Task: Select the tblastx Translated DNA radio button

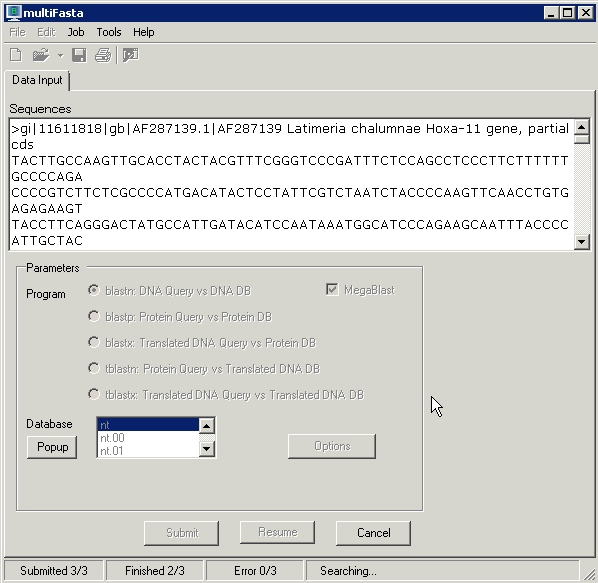Action: click(94, 394)
